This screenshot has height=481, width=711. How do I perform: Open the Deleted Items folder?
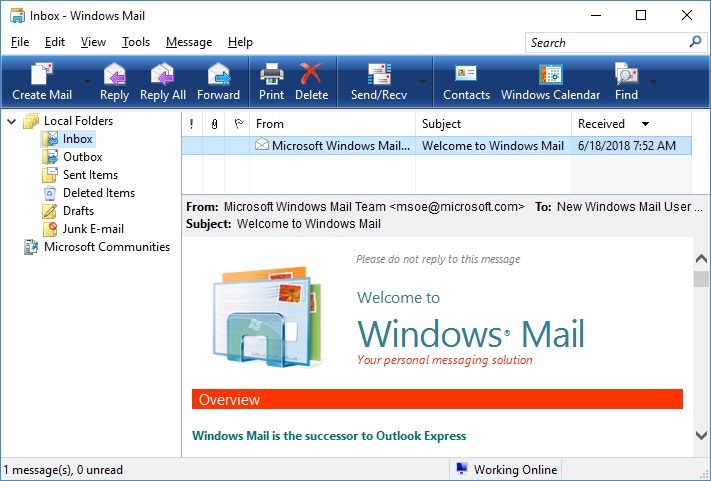[99, 193]
